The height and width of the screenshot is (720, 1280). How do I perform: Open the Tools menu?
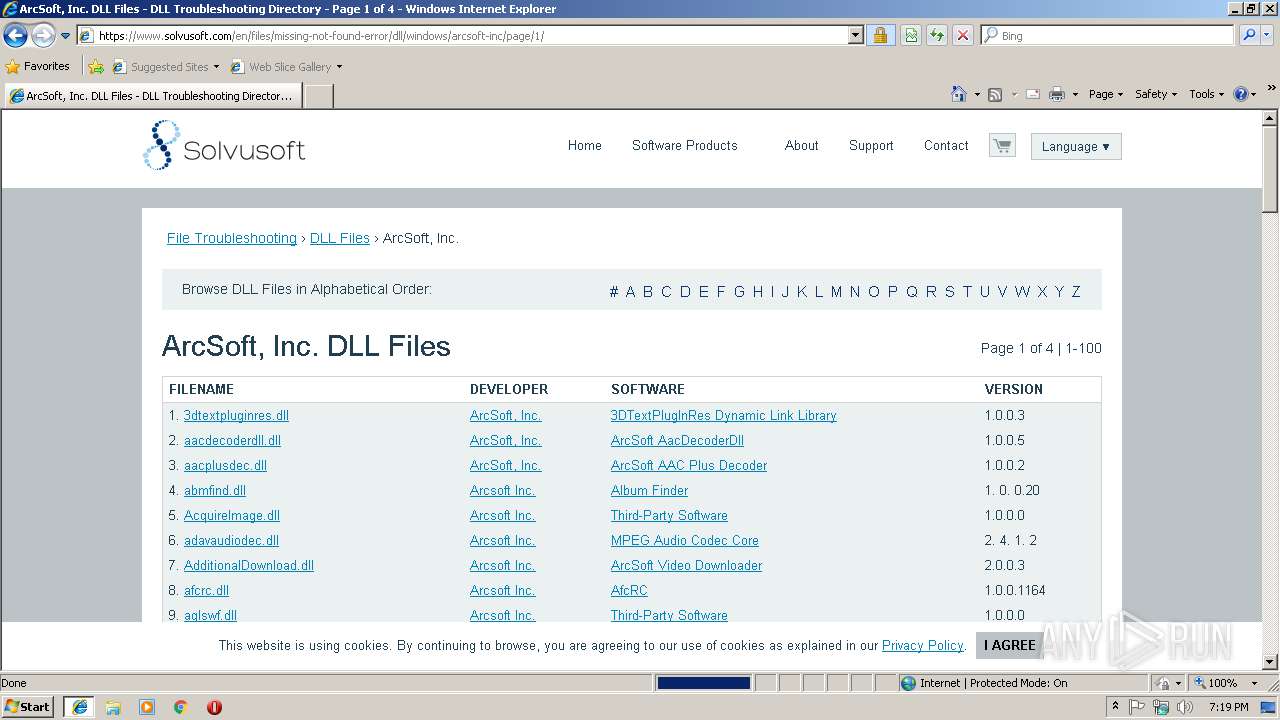[1207, 94]
